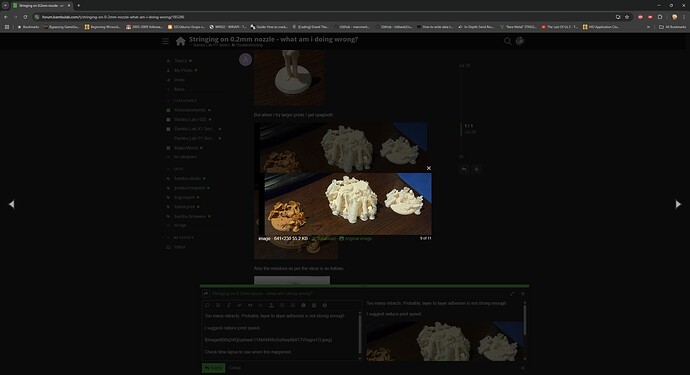Reload the page in the browser
The height and width of the screenshot is (375, 690).
(x=25, y=17)
